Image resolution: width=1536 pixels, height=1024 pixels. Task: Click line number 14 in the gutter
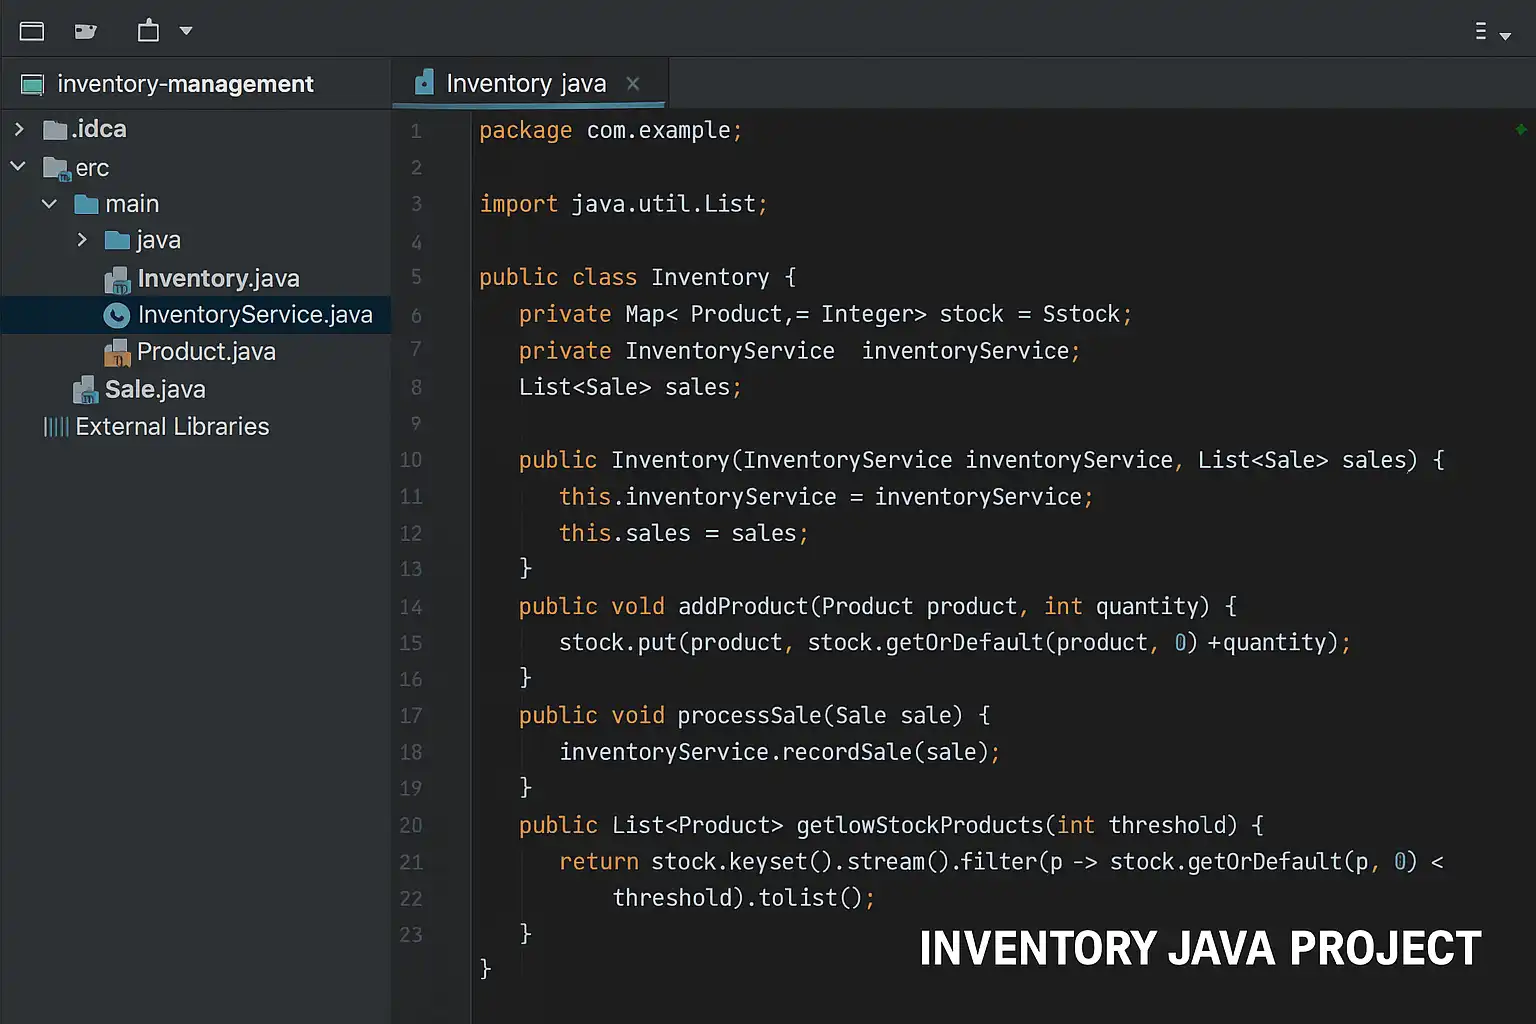[411, 607]
